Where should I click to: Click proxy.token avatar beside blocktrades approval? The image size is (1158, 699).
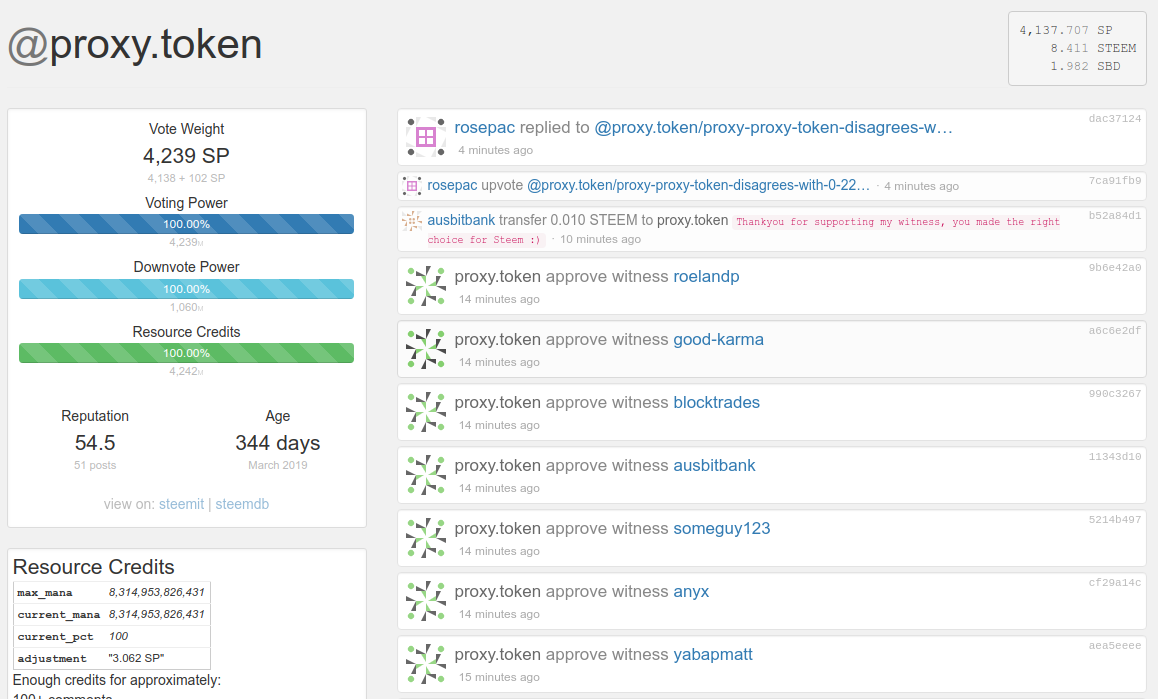coord(425,412)
